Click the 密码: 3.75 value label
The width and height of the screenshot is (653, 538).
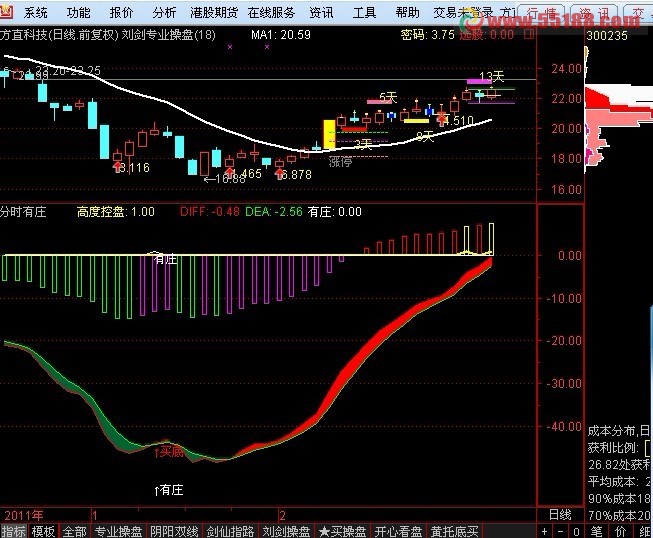point(427,35)
